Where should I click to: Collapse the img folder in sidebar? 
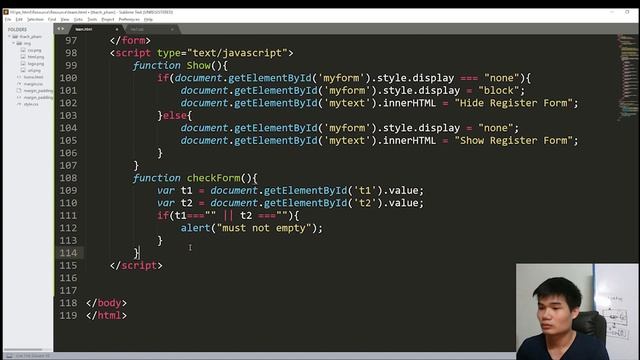(13, 43)
